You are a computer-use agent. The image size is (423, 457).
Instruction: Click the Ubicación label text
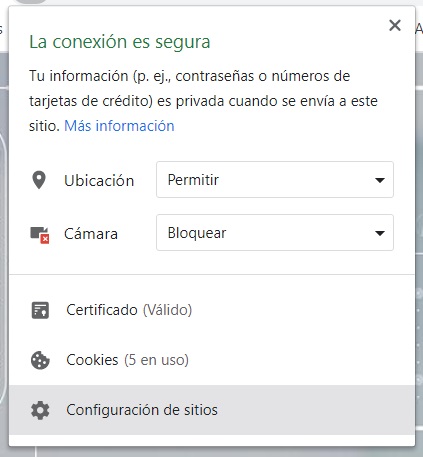(x=99, y=181)
